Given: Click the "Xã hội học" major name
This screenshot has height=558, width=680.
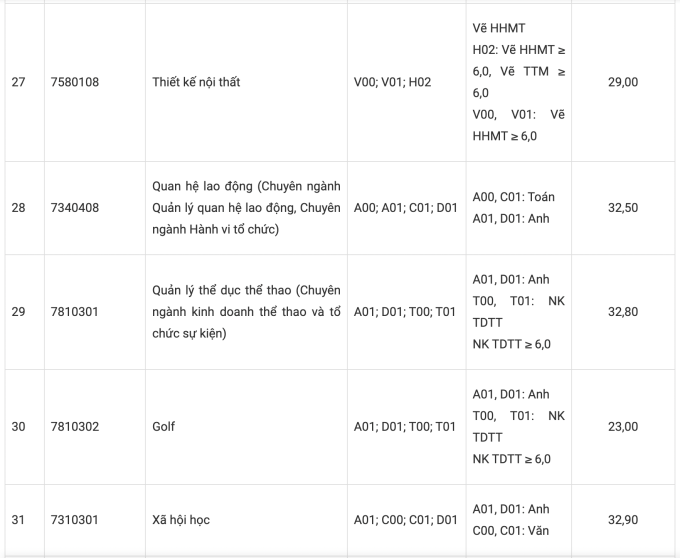Looking at the screenshot, I should point(181,520).
